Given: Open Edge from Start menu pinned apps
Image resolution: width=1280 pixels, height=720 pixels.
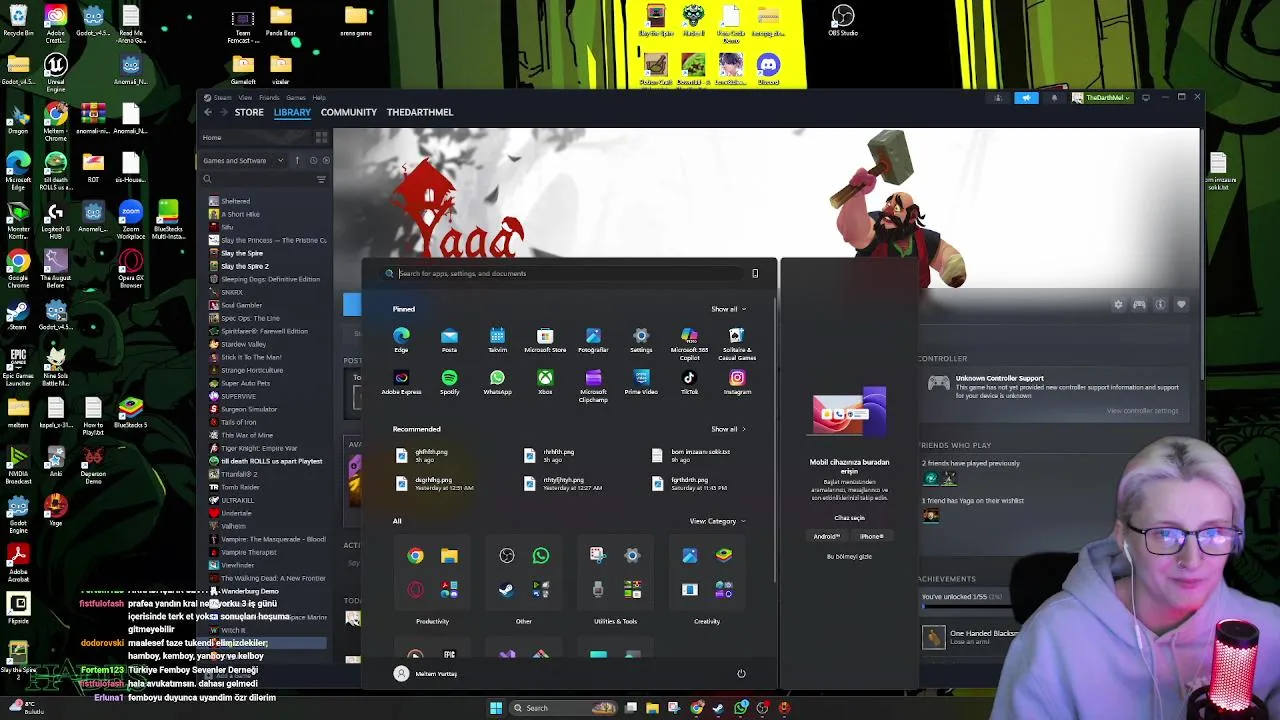Looking at the screenshot, I should click(401, 340).
